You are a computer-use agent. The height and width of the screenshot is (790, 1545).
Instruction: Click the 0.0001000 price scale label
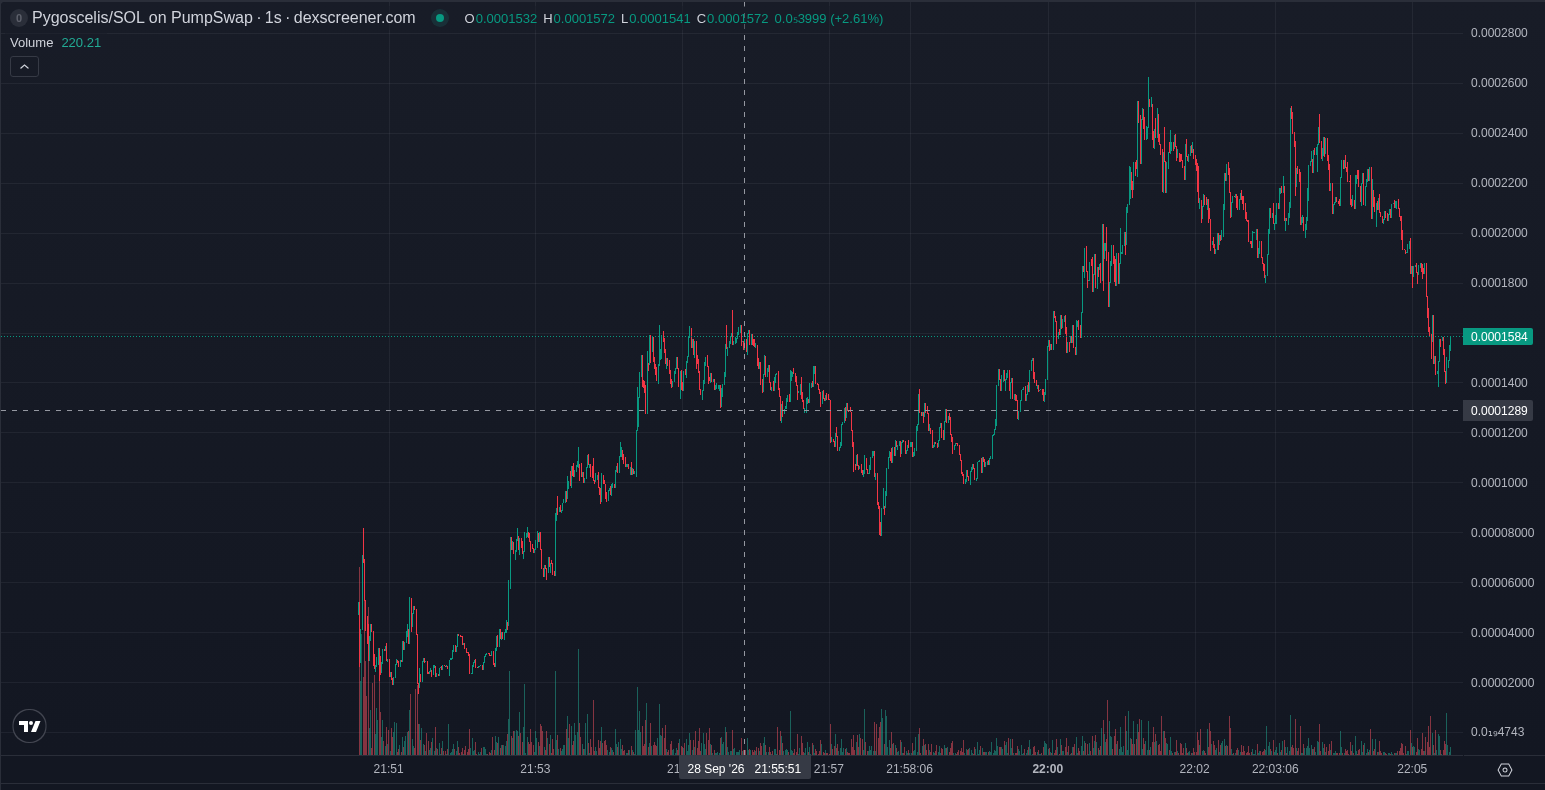(x=1499, y=483)
